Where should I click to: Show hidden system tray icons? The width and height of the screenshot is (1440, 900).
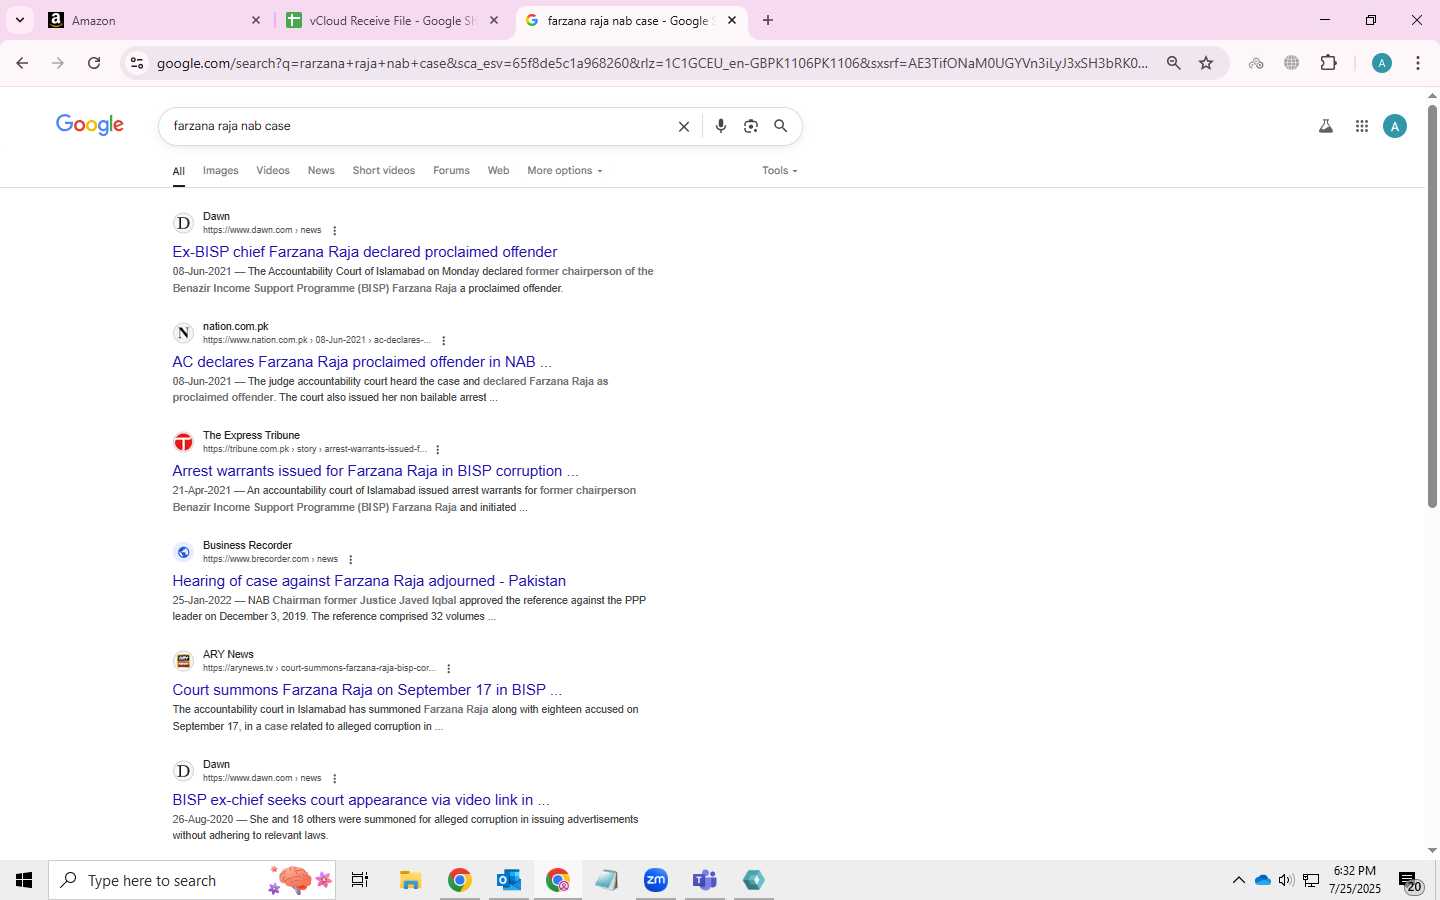pyautogui.click(x=1238, y=880)
